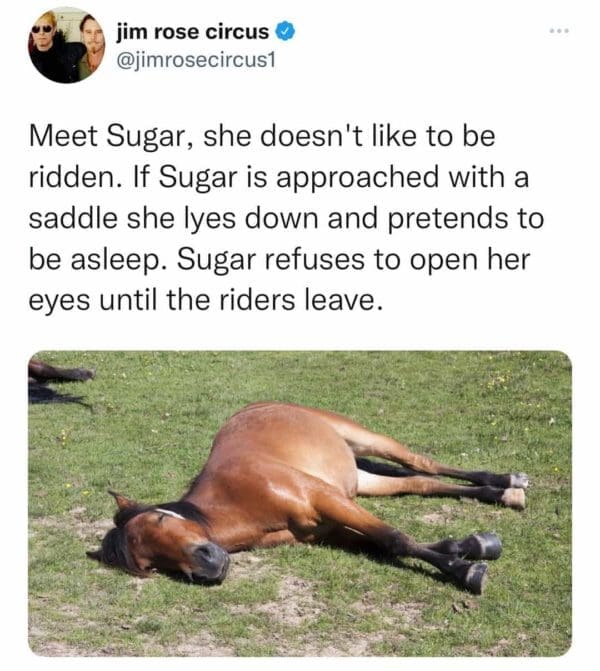Screen dimensions: 600x671
Task: Click the blue verified badge
Action: 285,31
